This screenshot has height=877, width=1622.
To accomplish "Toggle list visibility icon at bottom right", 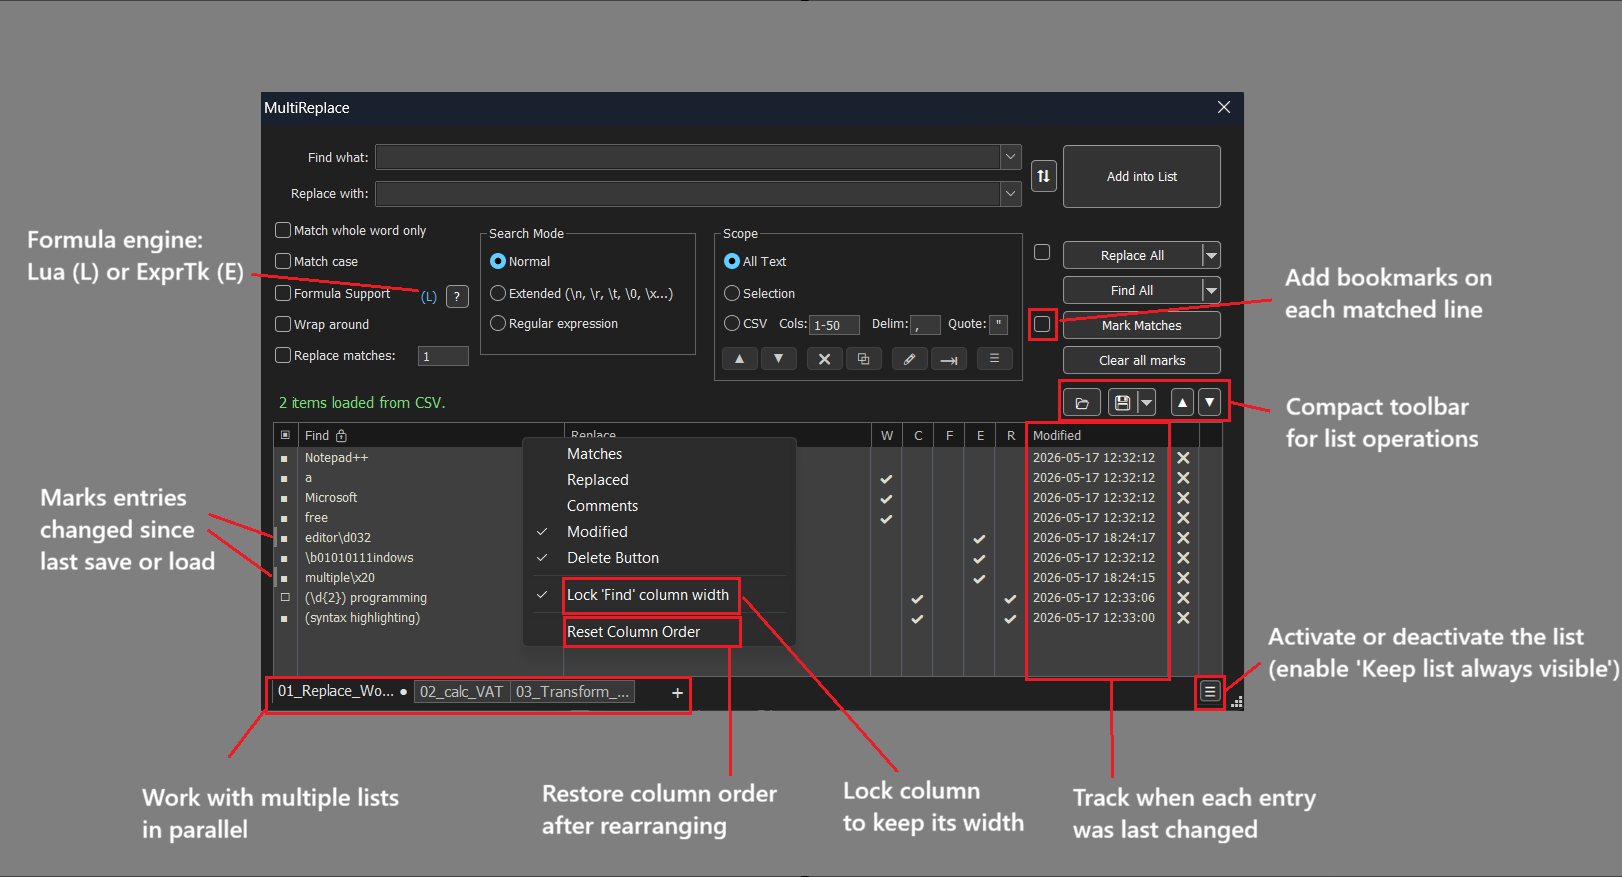I will click(x=1210, y=691).
